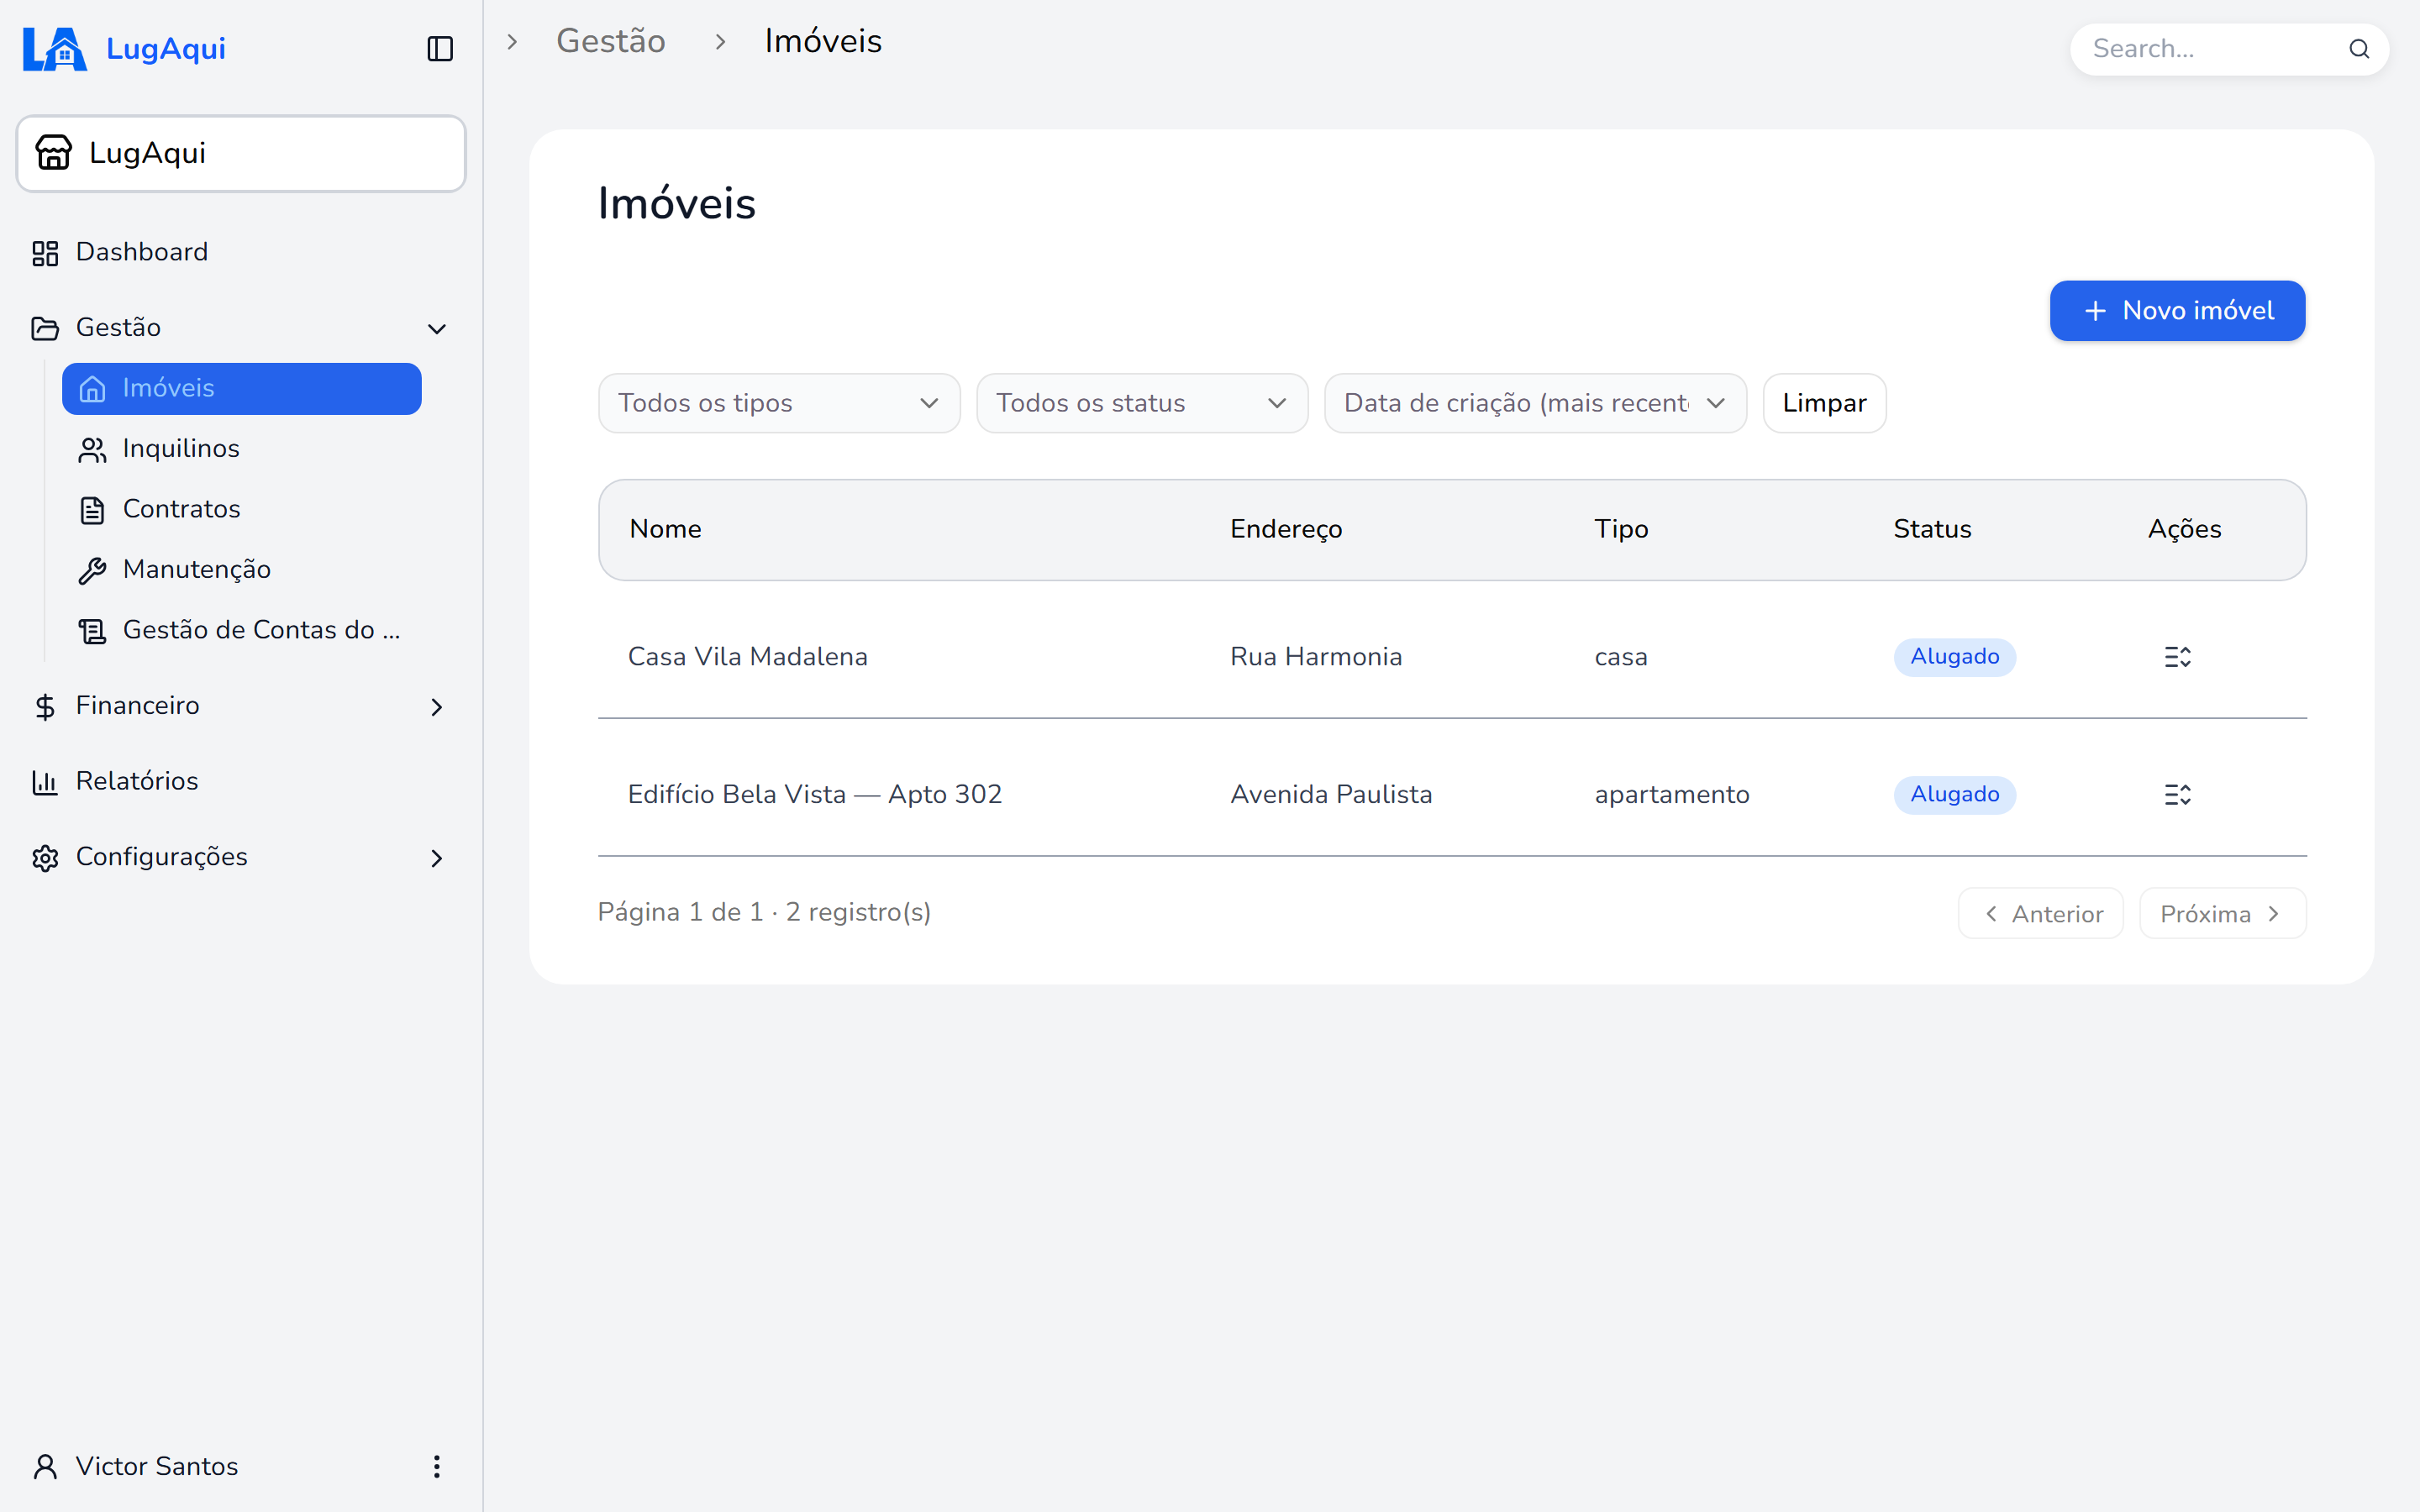Open the Imóveis menu item

242,389
